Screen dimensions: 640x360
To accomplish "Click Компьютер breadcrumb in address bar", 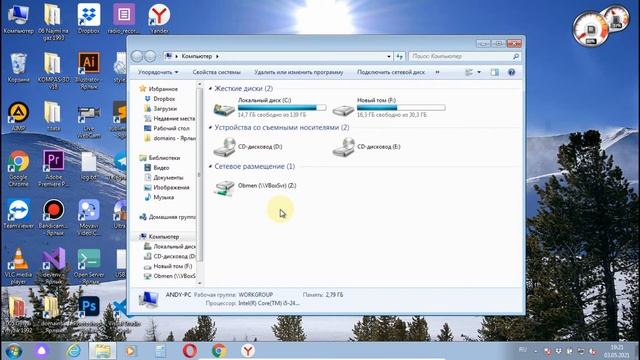I will (x=197, y=56).
